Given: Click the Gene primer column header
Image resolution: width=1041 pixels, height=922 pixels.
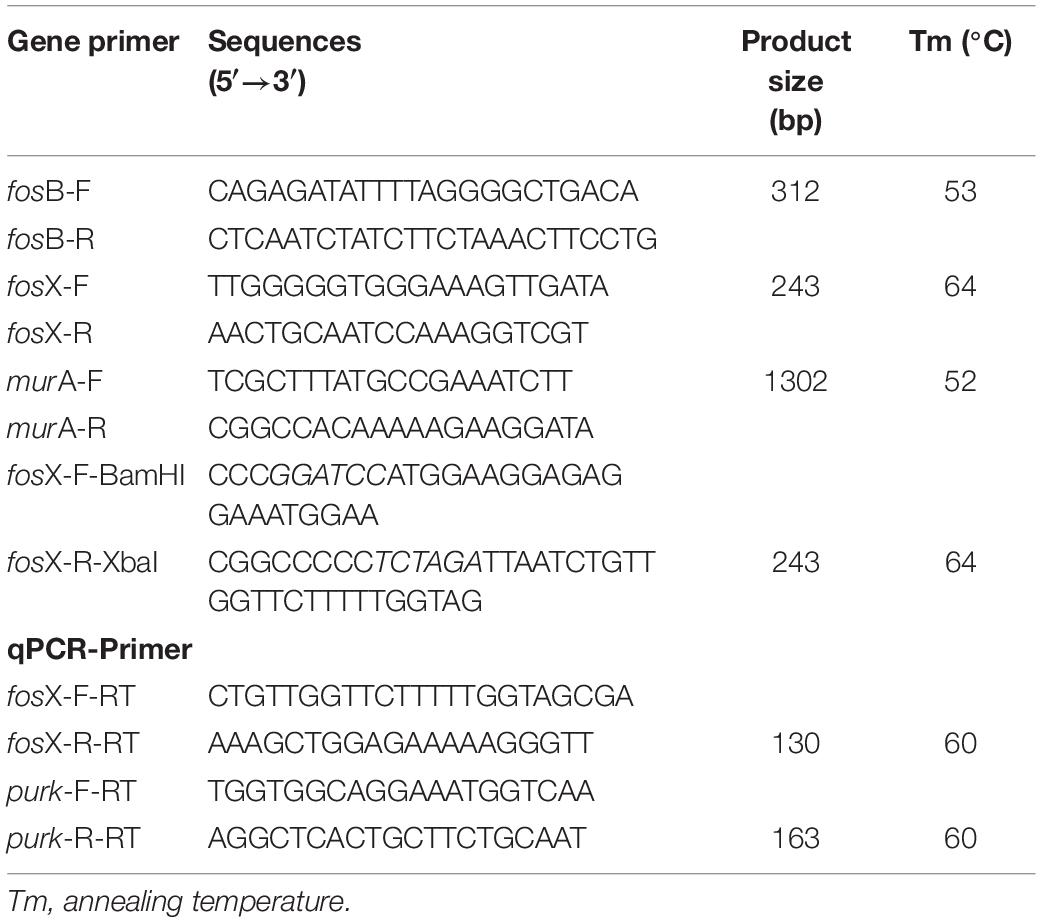Looking at the screenshot, I should [93, 42].
